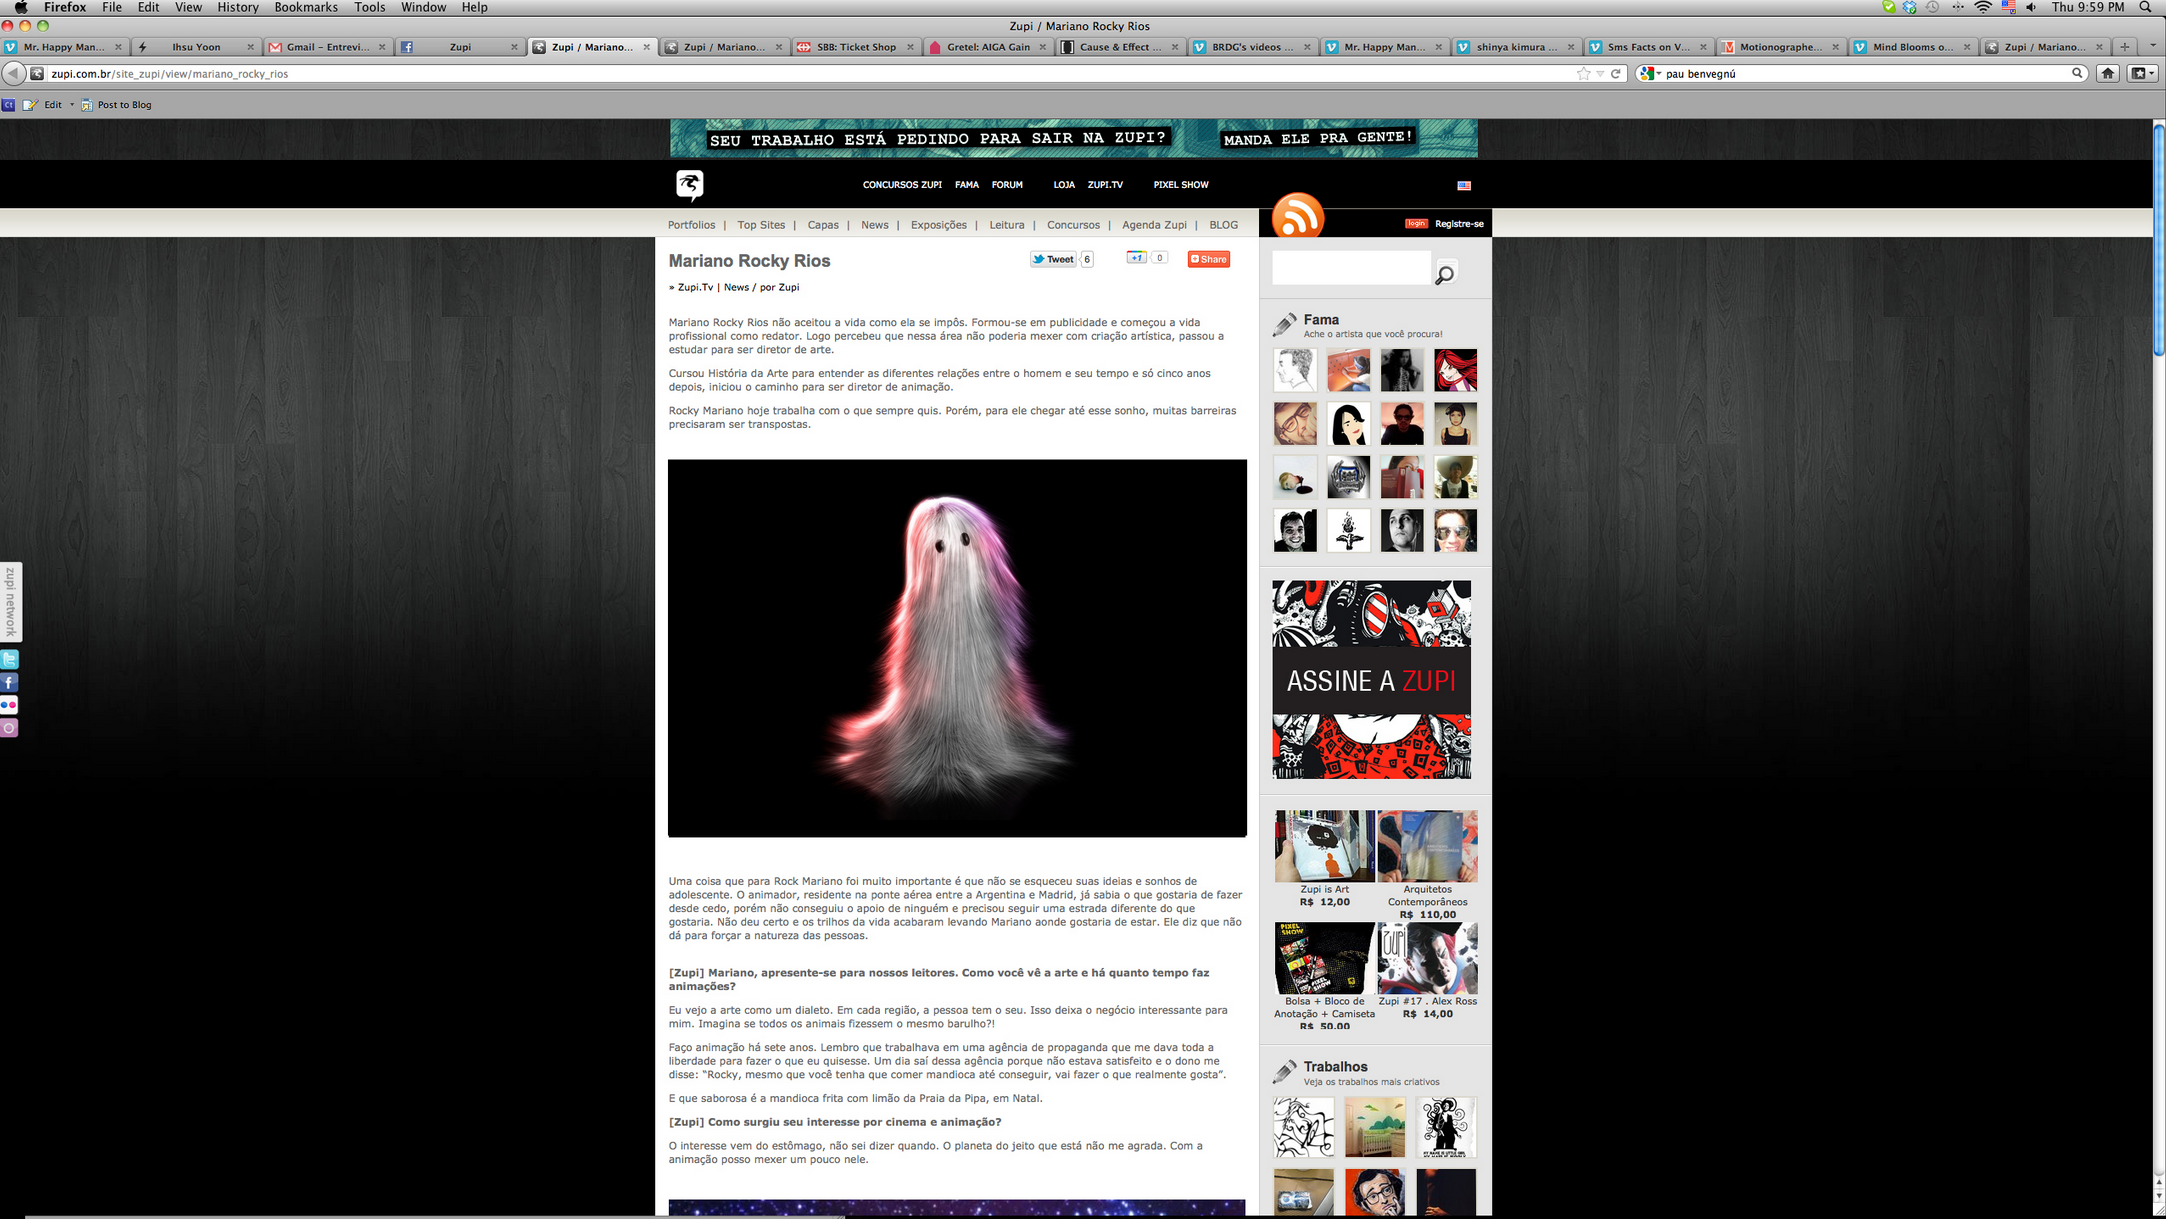Click the magnifier icon beside site search

click(x=1445, y=273)
